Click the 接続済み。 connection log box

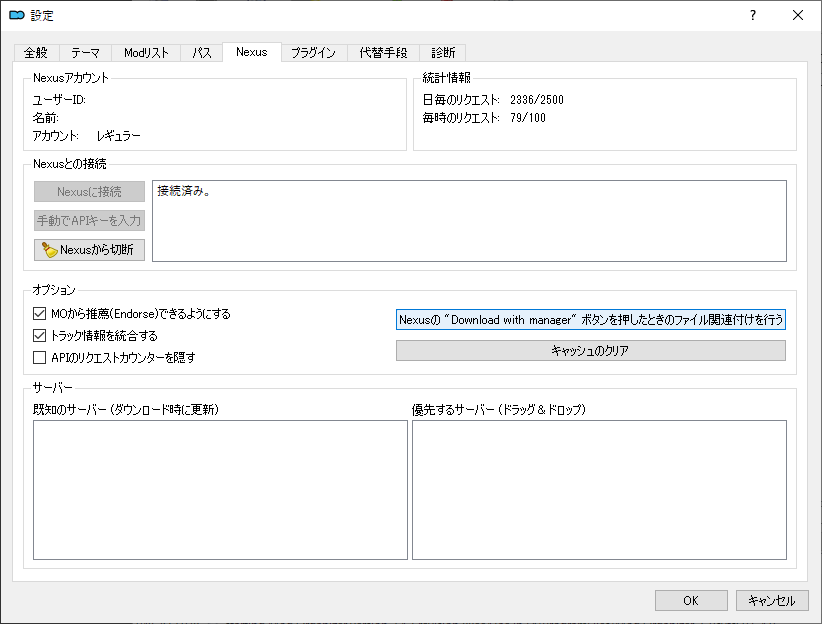pos(469,221)
